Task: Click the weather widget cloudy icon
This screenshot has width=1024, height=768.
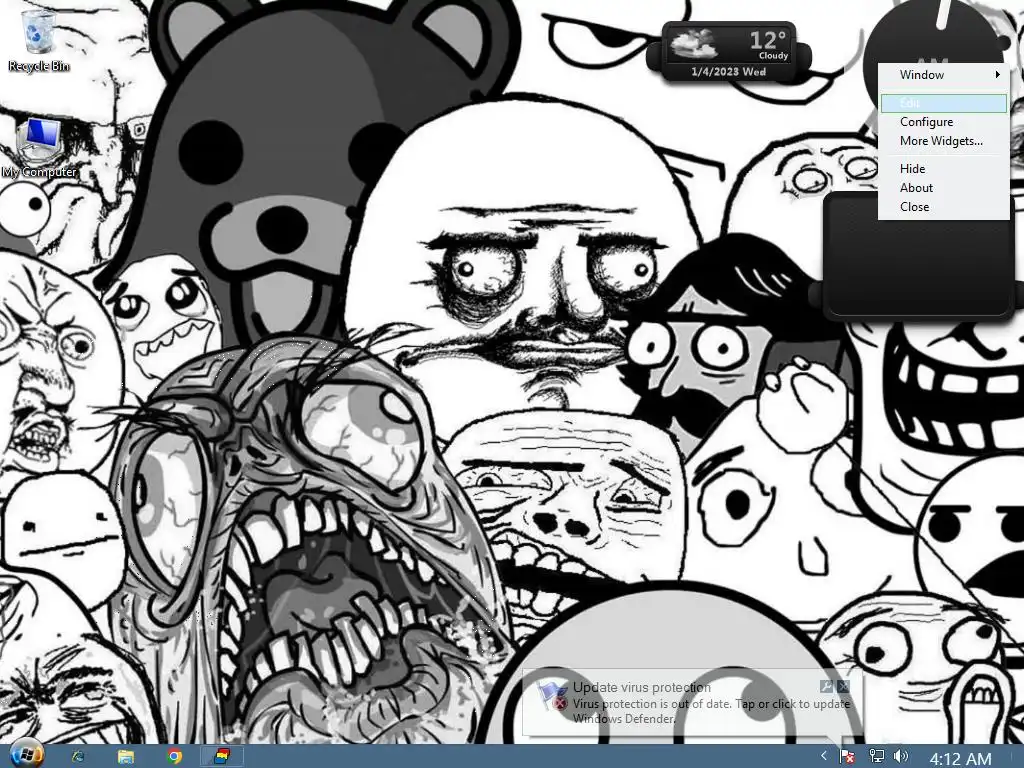Action: [694, 44]
